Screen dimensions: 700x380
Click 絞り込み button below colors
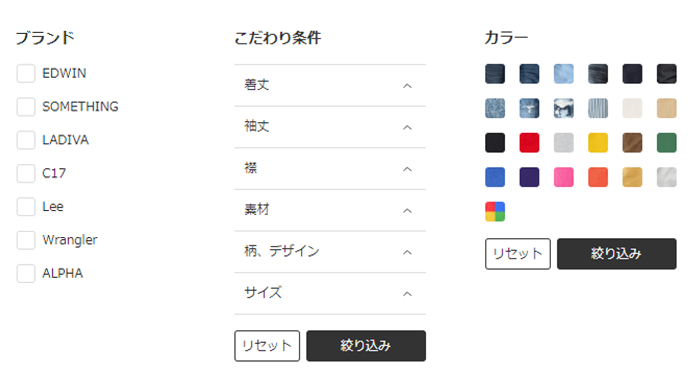pos(617,254)
